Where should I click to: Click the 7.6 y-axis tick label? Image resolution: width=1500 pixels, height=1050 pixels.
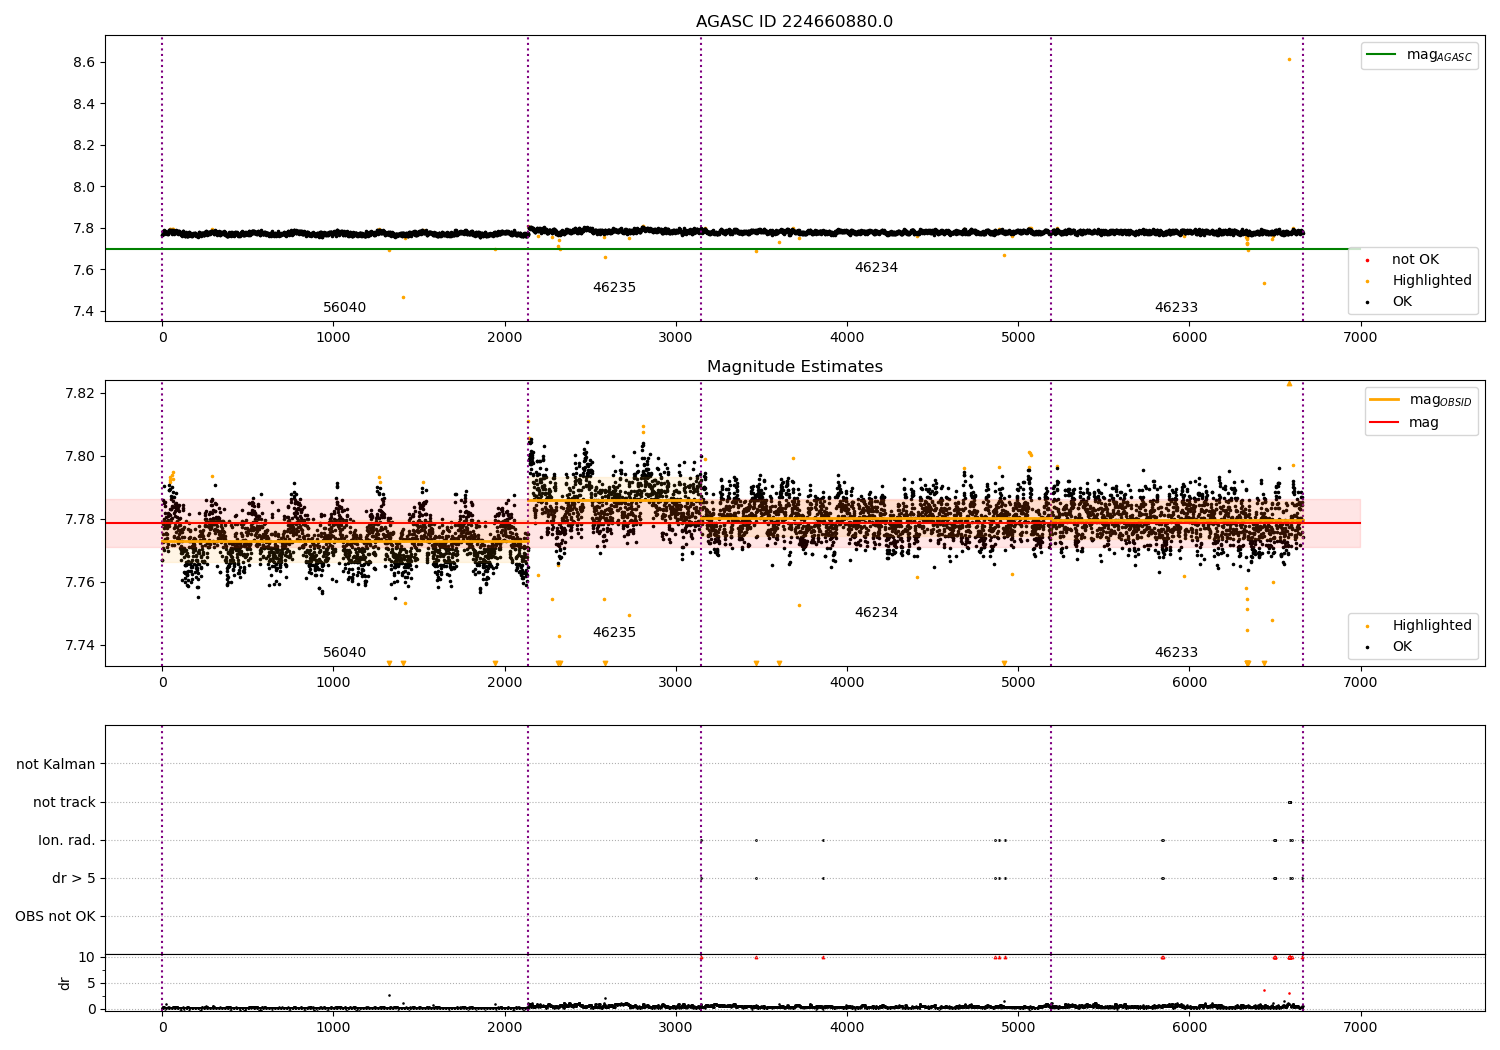tap(83, 270)
